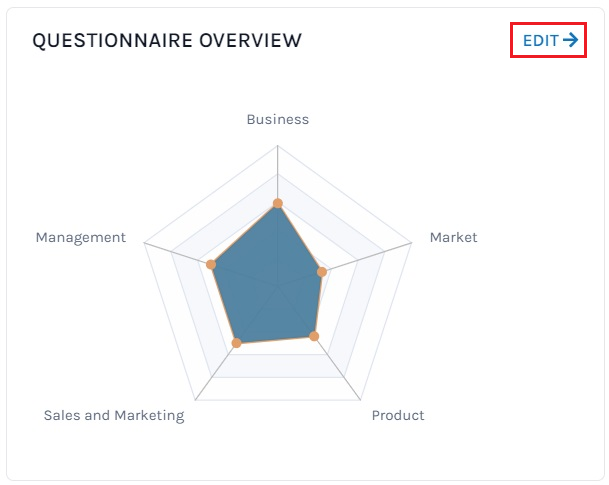Click the outer vertex of Market axis

coord(411,243)
